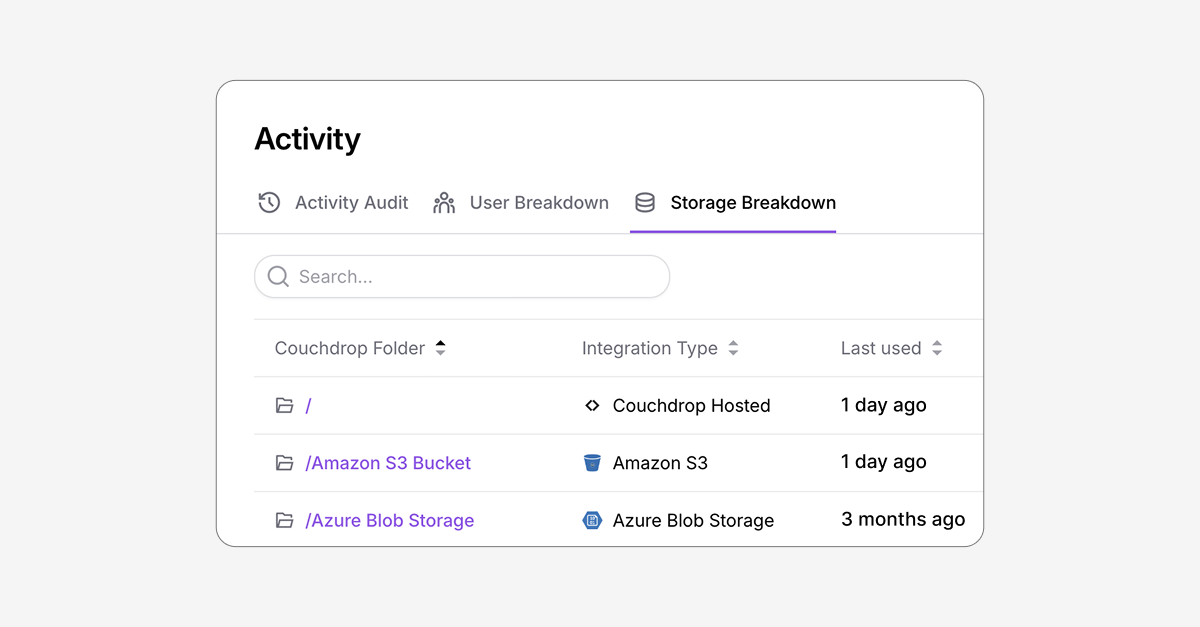Click the Last used column header
The width and height of the screenshot is (1200, 627).
coord(881,348)
